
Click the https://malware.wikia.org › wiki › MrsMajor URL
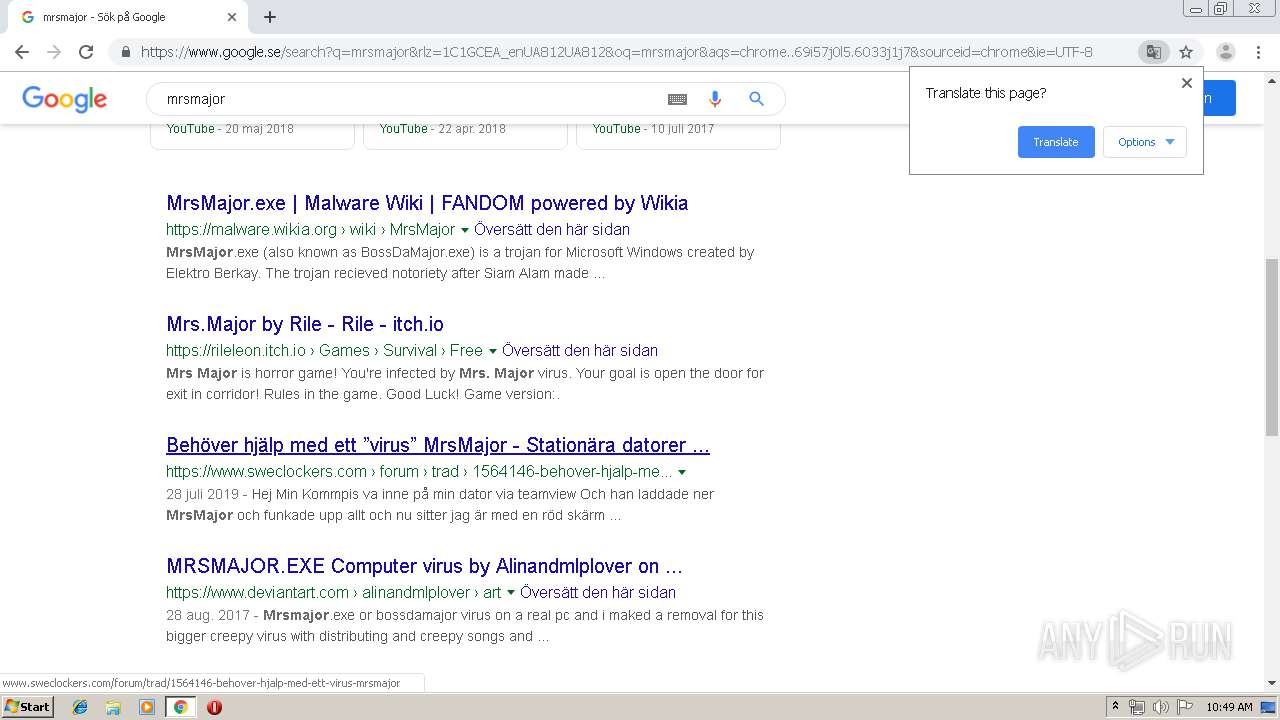310,229
